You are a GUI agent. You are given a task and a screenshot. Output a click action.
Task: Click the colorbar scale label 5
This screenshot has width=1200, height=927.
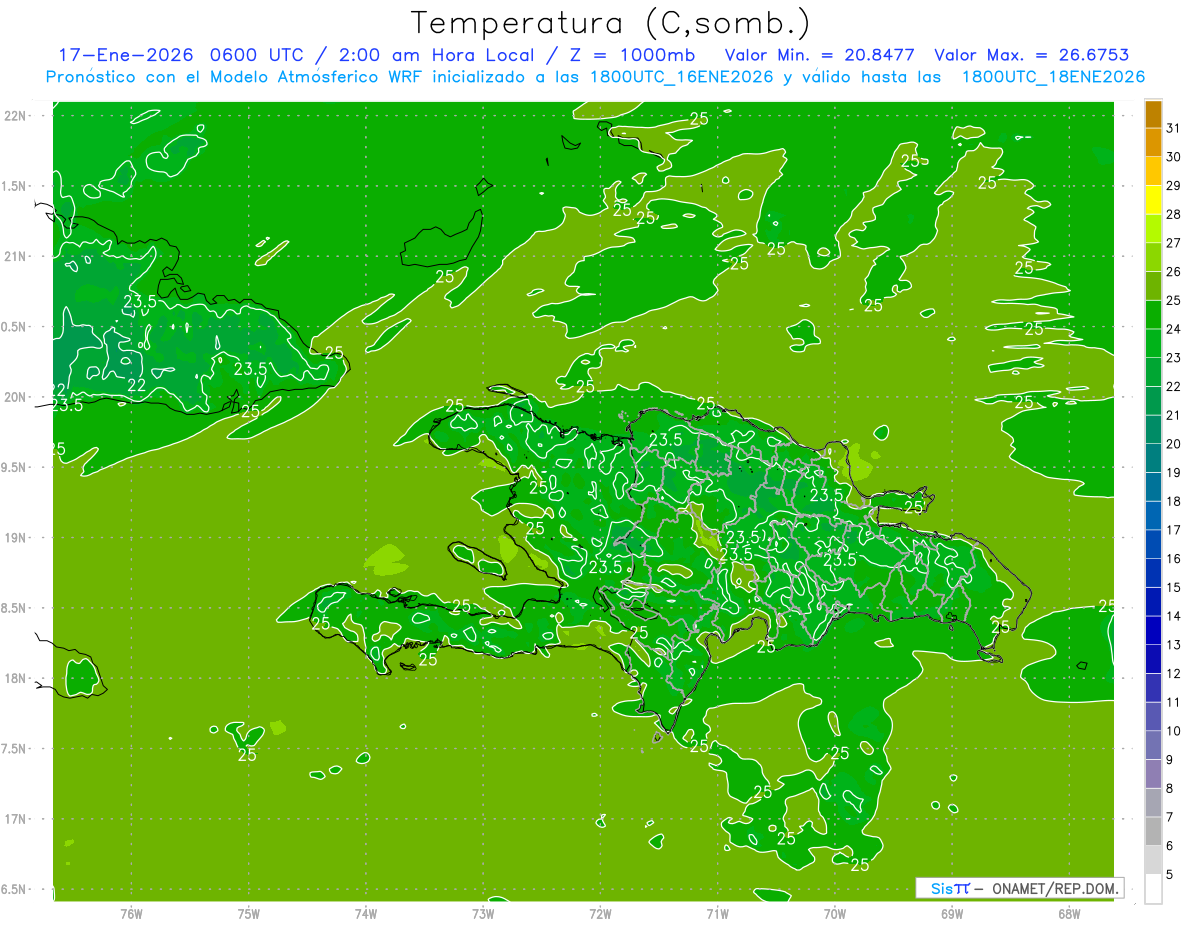point(1170,875)
